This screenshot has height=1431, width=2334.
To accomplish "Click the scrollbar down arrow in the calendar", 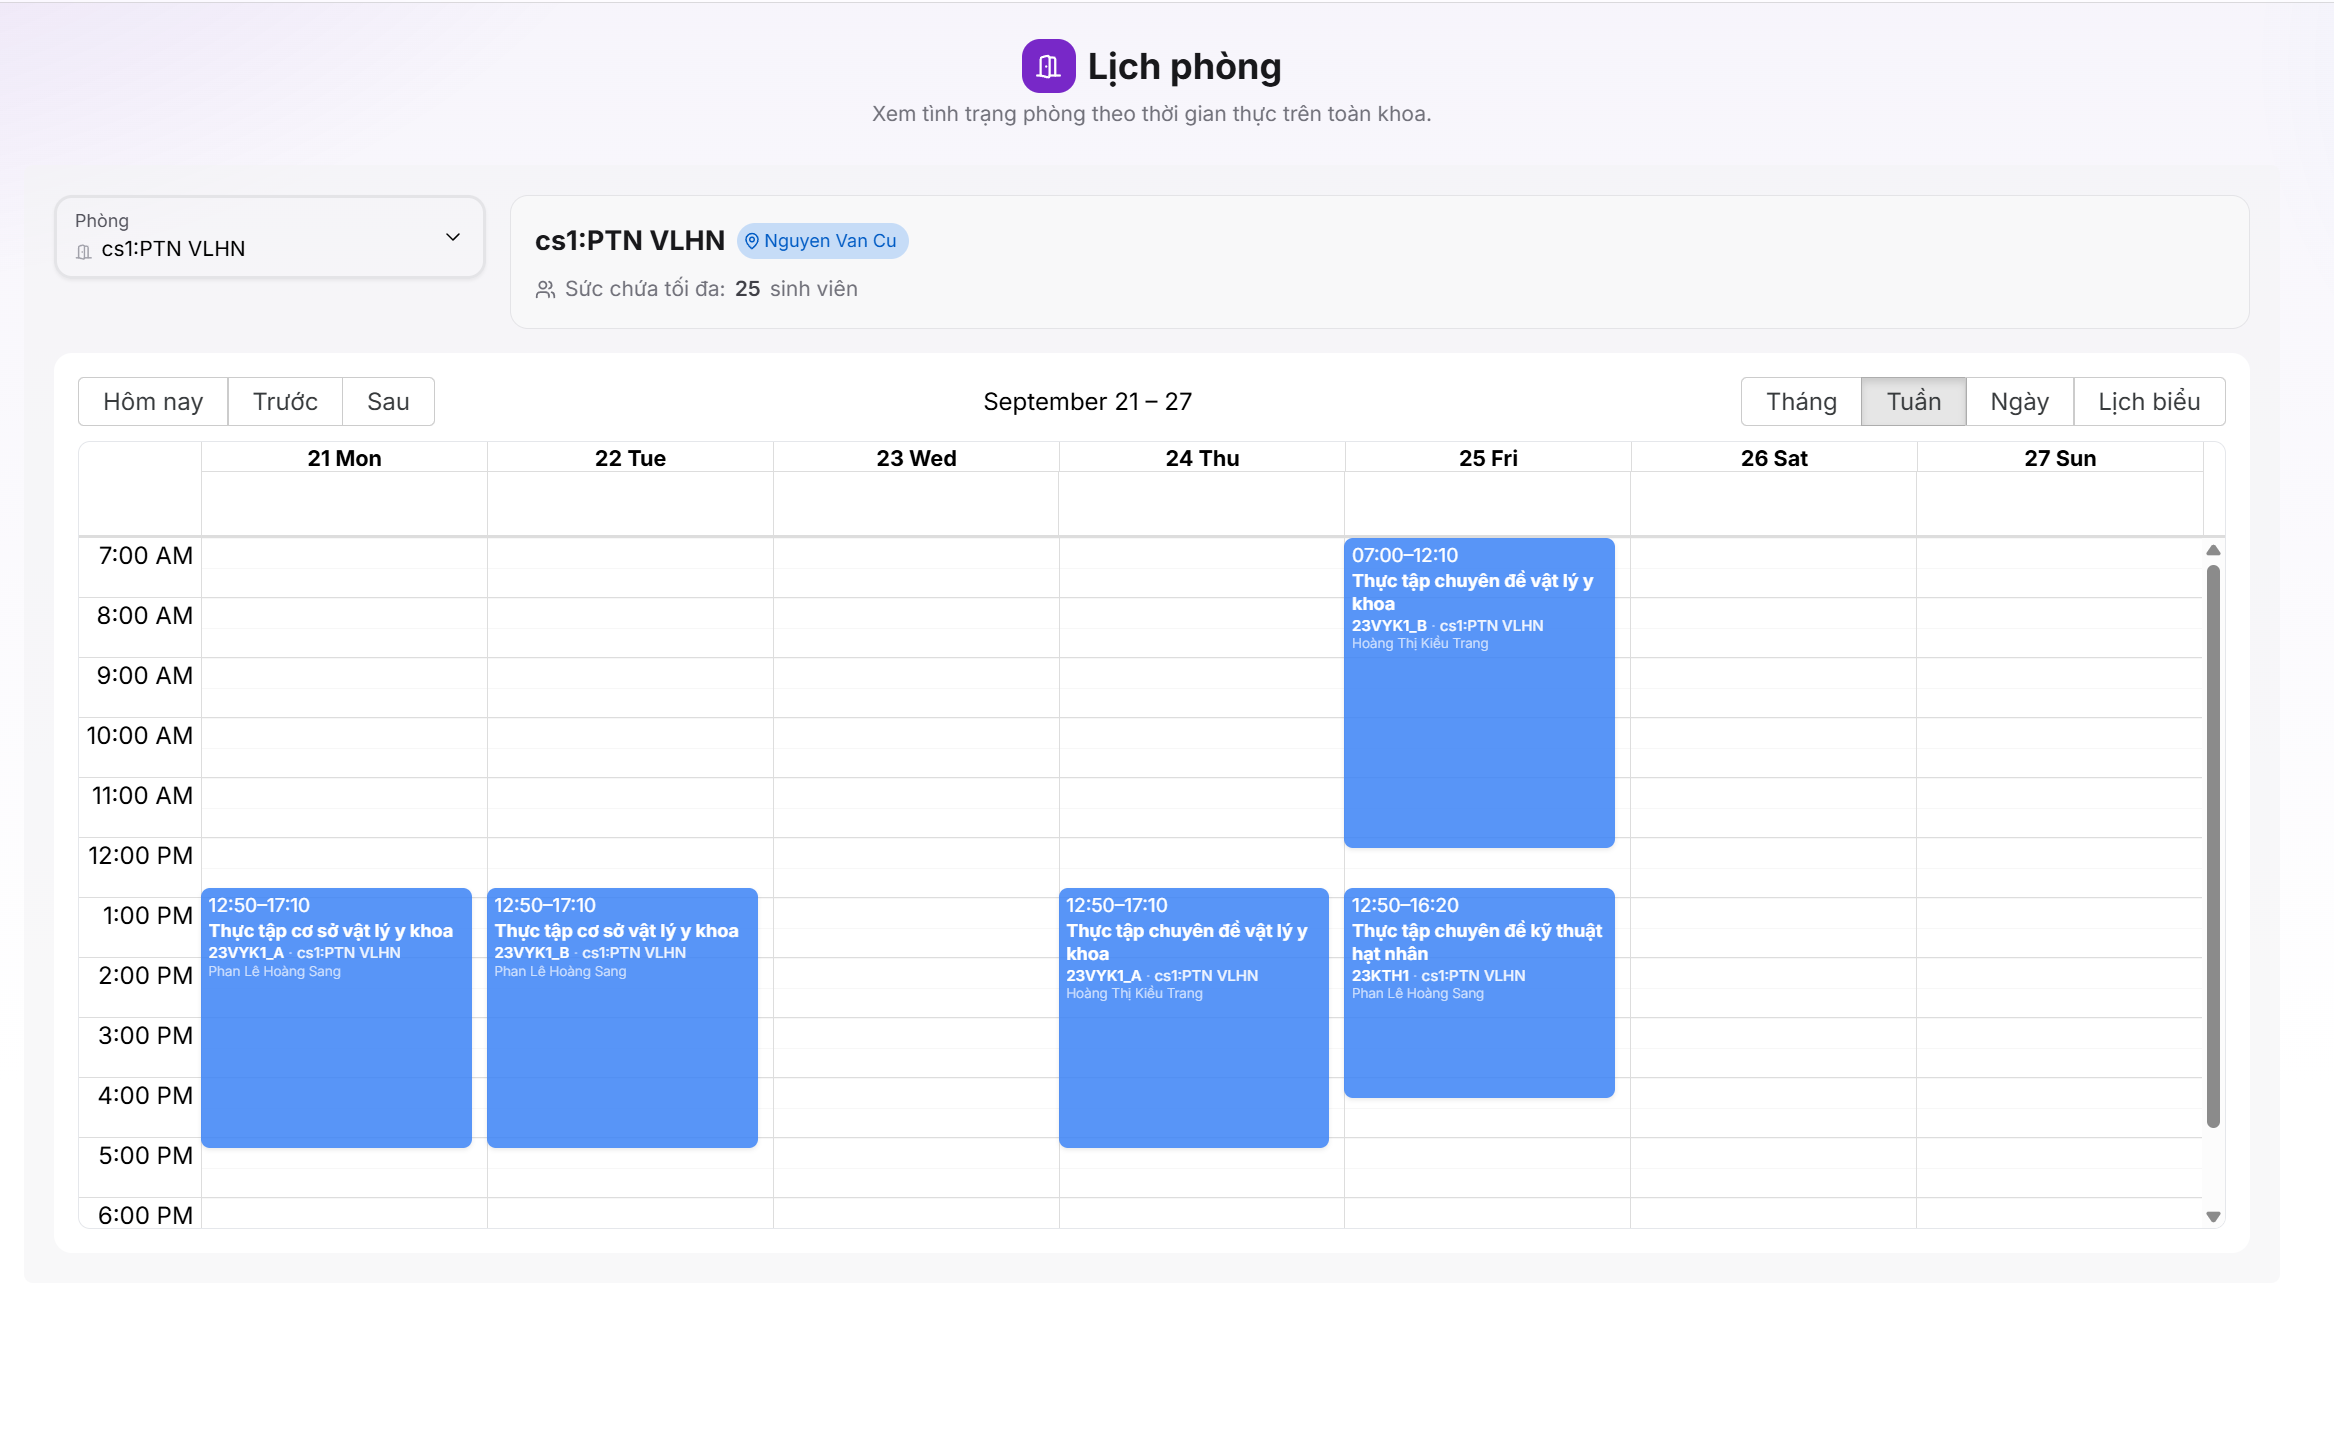I will 2213,1217.
